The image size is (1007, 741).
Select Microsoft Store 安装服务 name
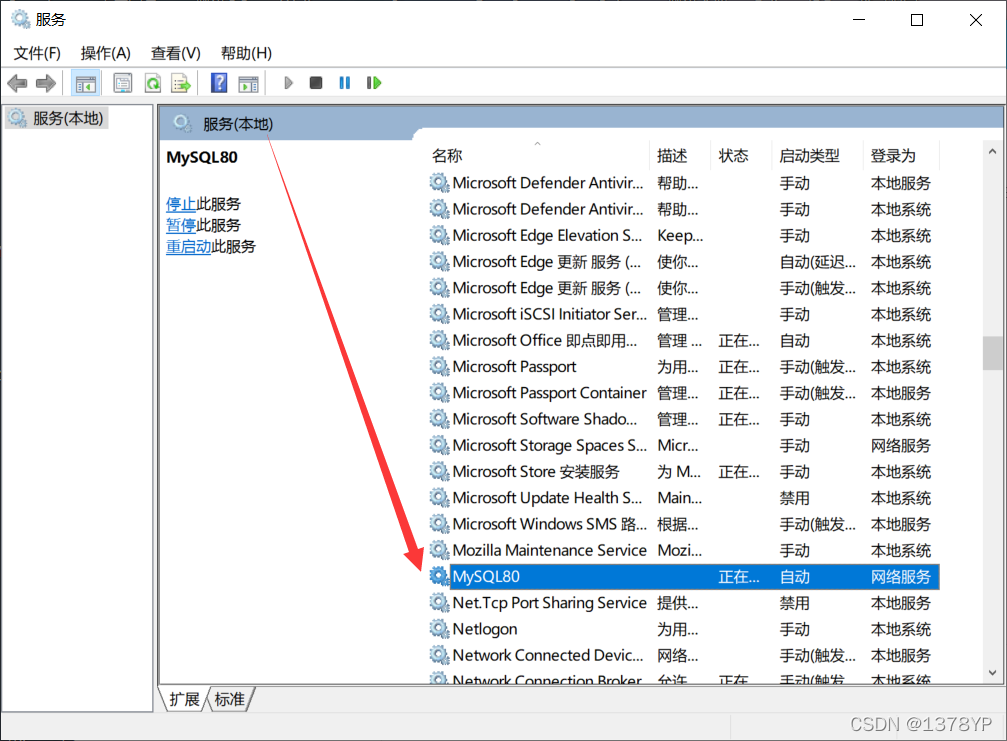tap(536, 472)
